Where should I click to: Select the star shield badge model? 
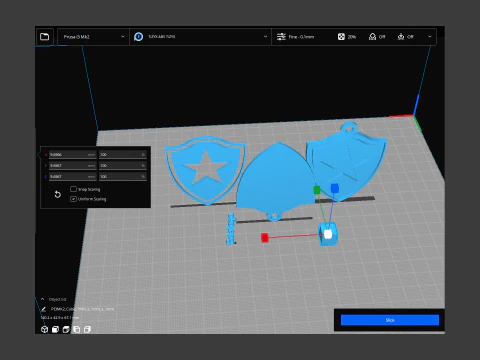[x=205, y=171]
